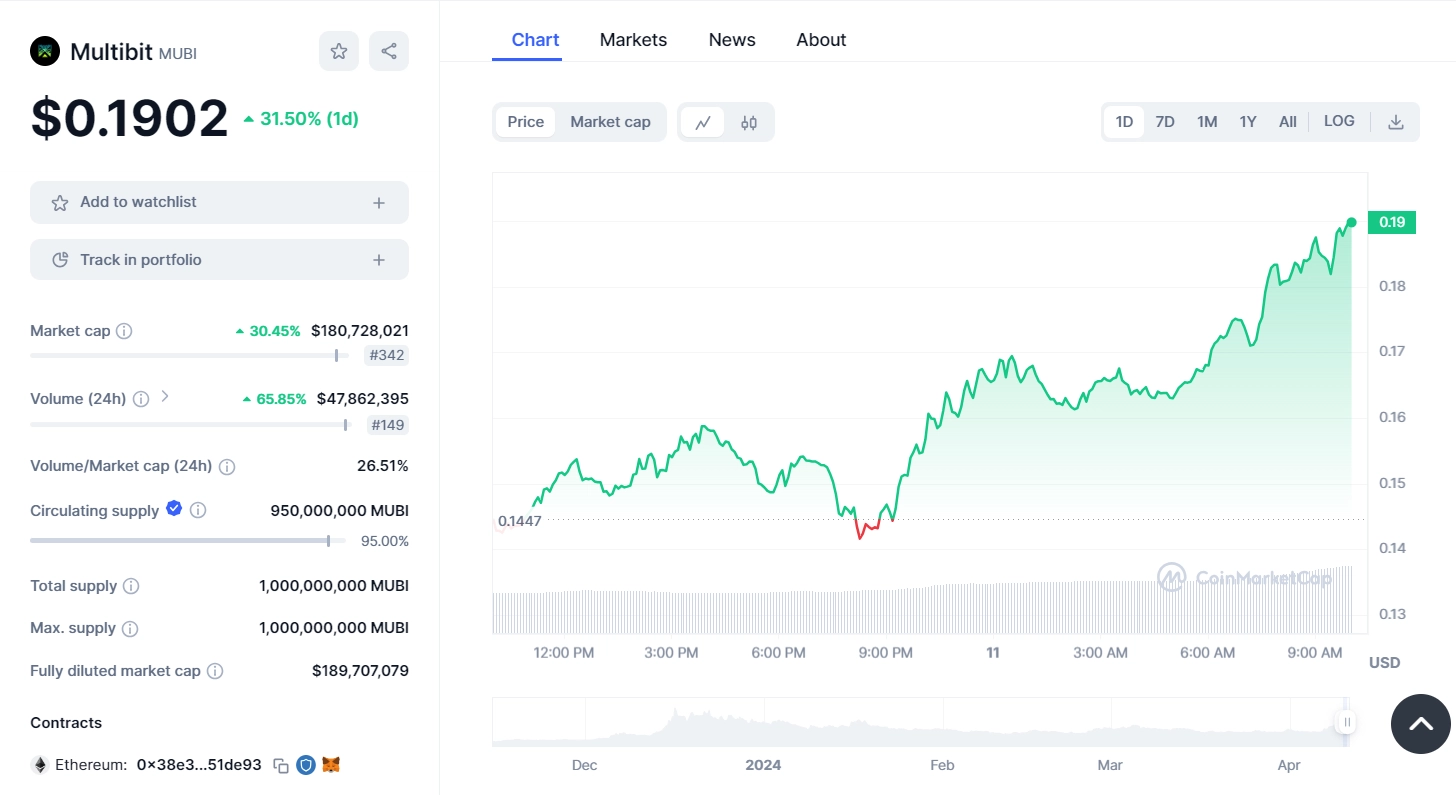Viewport: 1456px width, 795px height.
Task: Click the #342 market cap rank badge
Action: coord(386,355)
